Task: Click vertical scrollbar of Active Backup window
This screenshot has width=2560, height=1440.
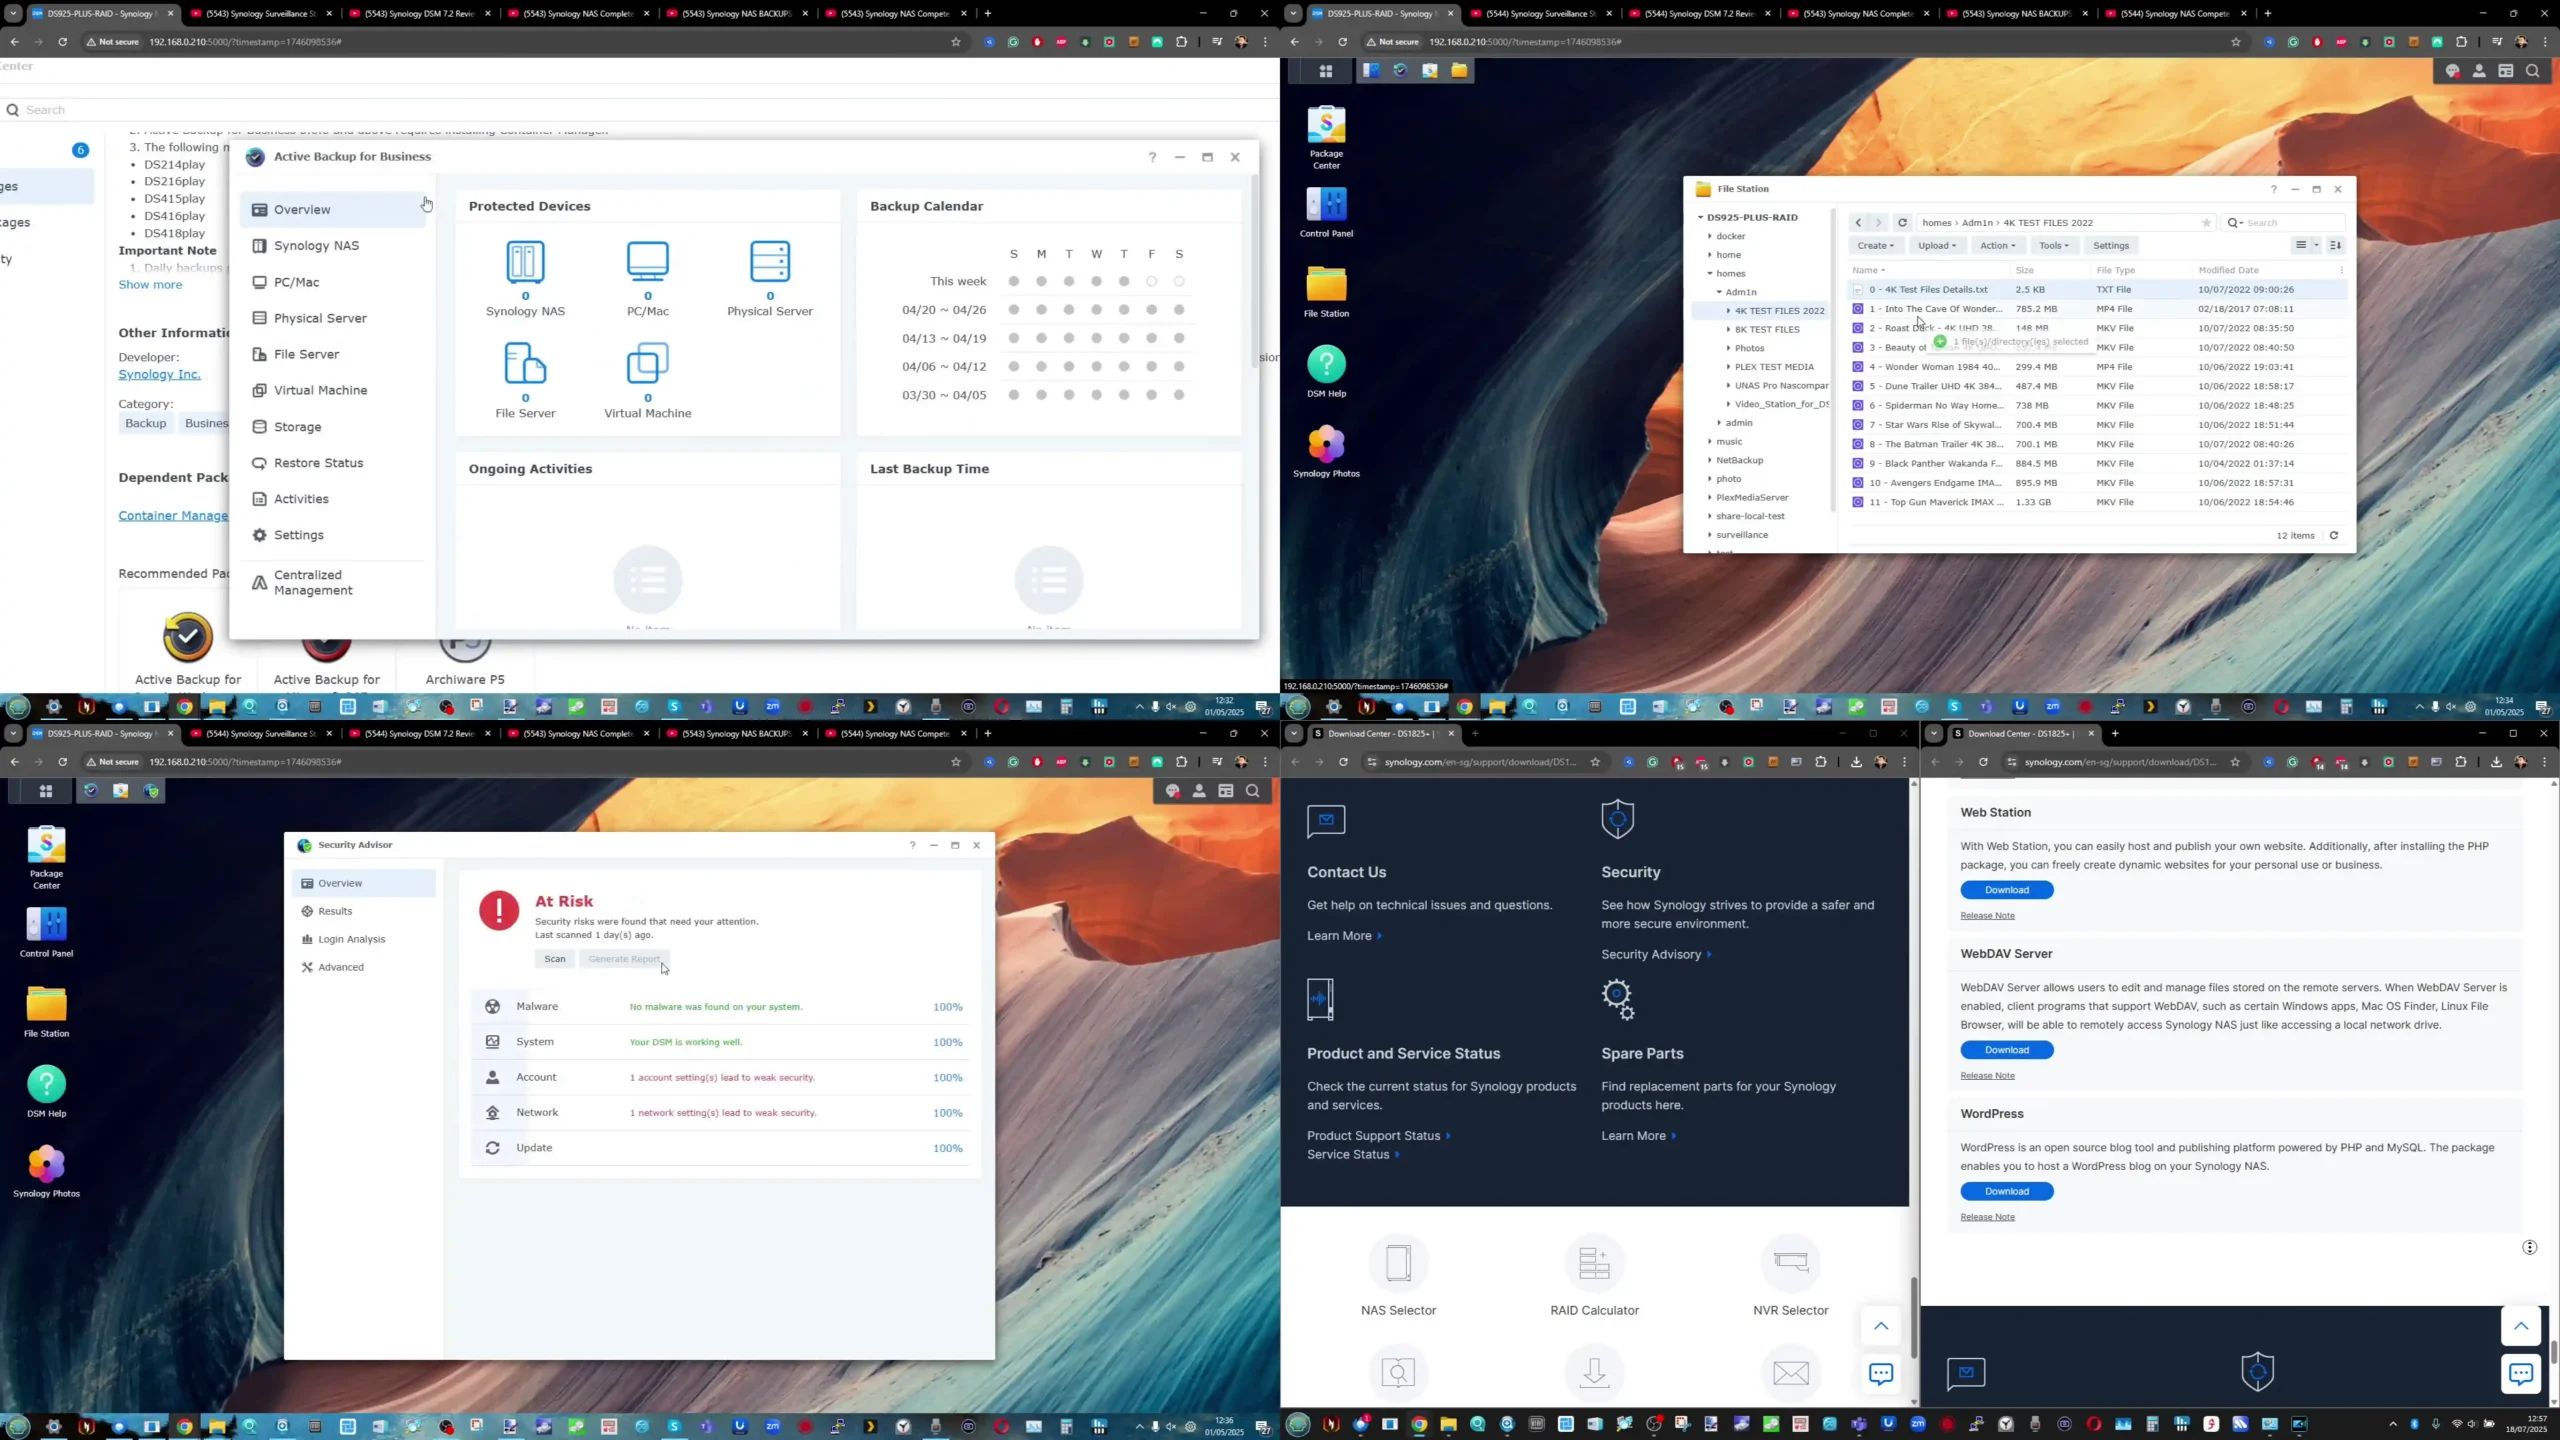Action: coord(1254,272)
